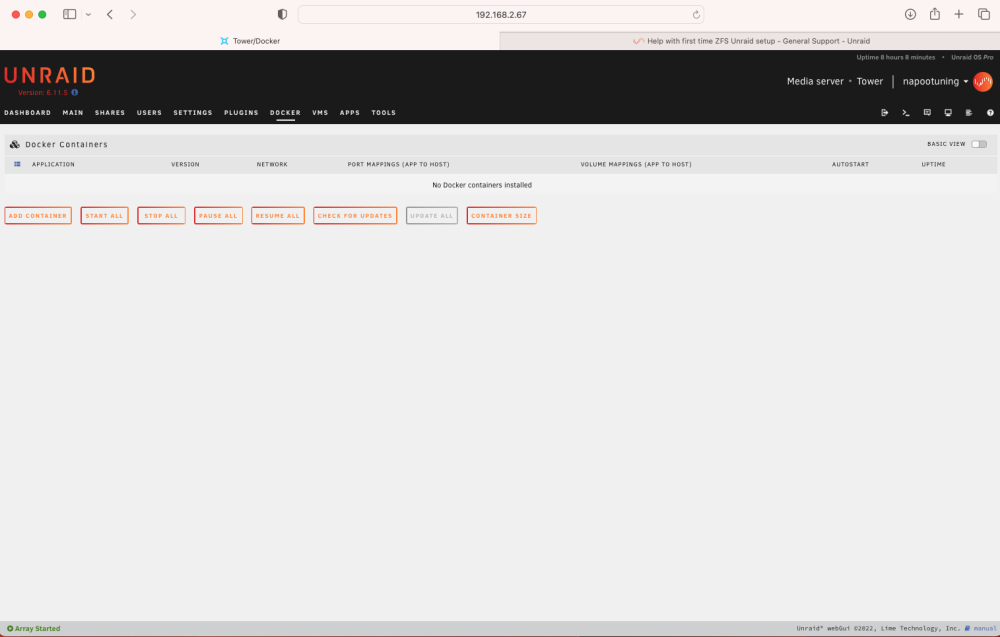Click the Pause All button

[x=218, y=216]
